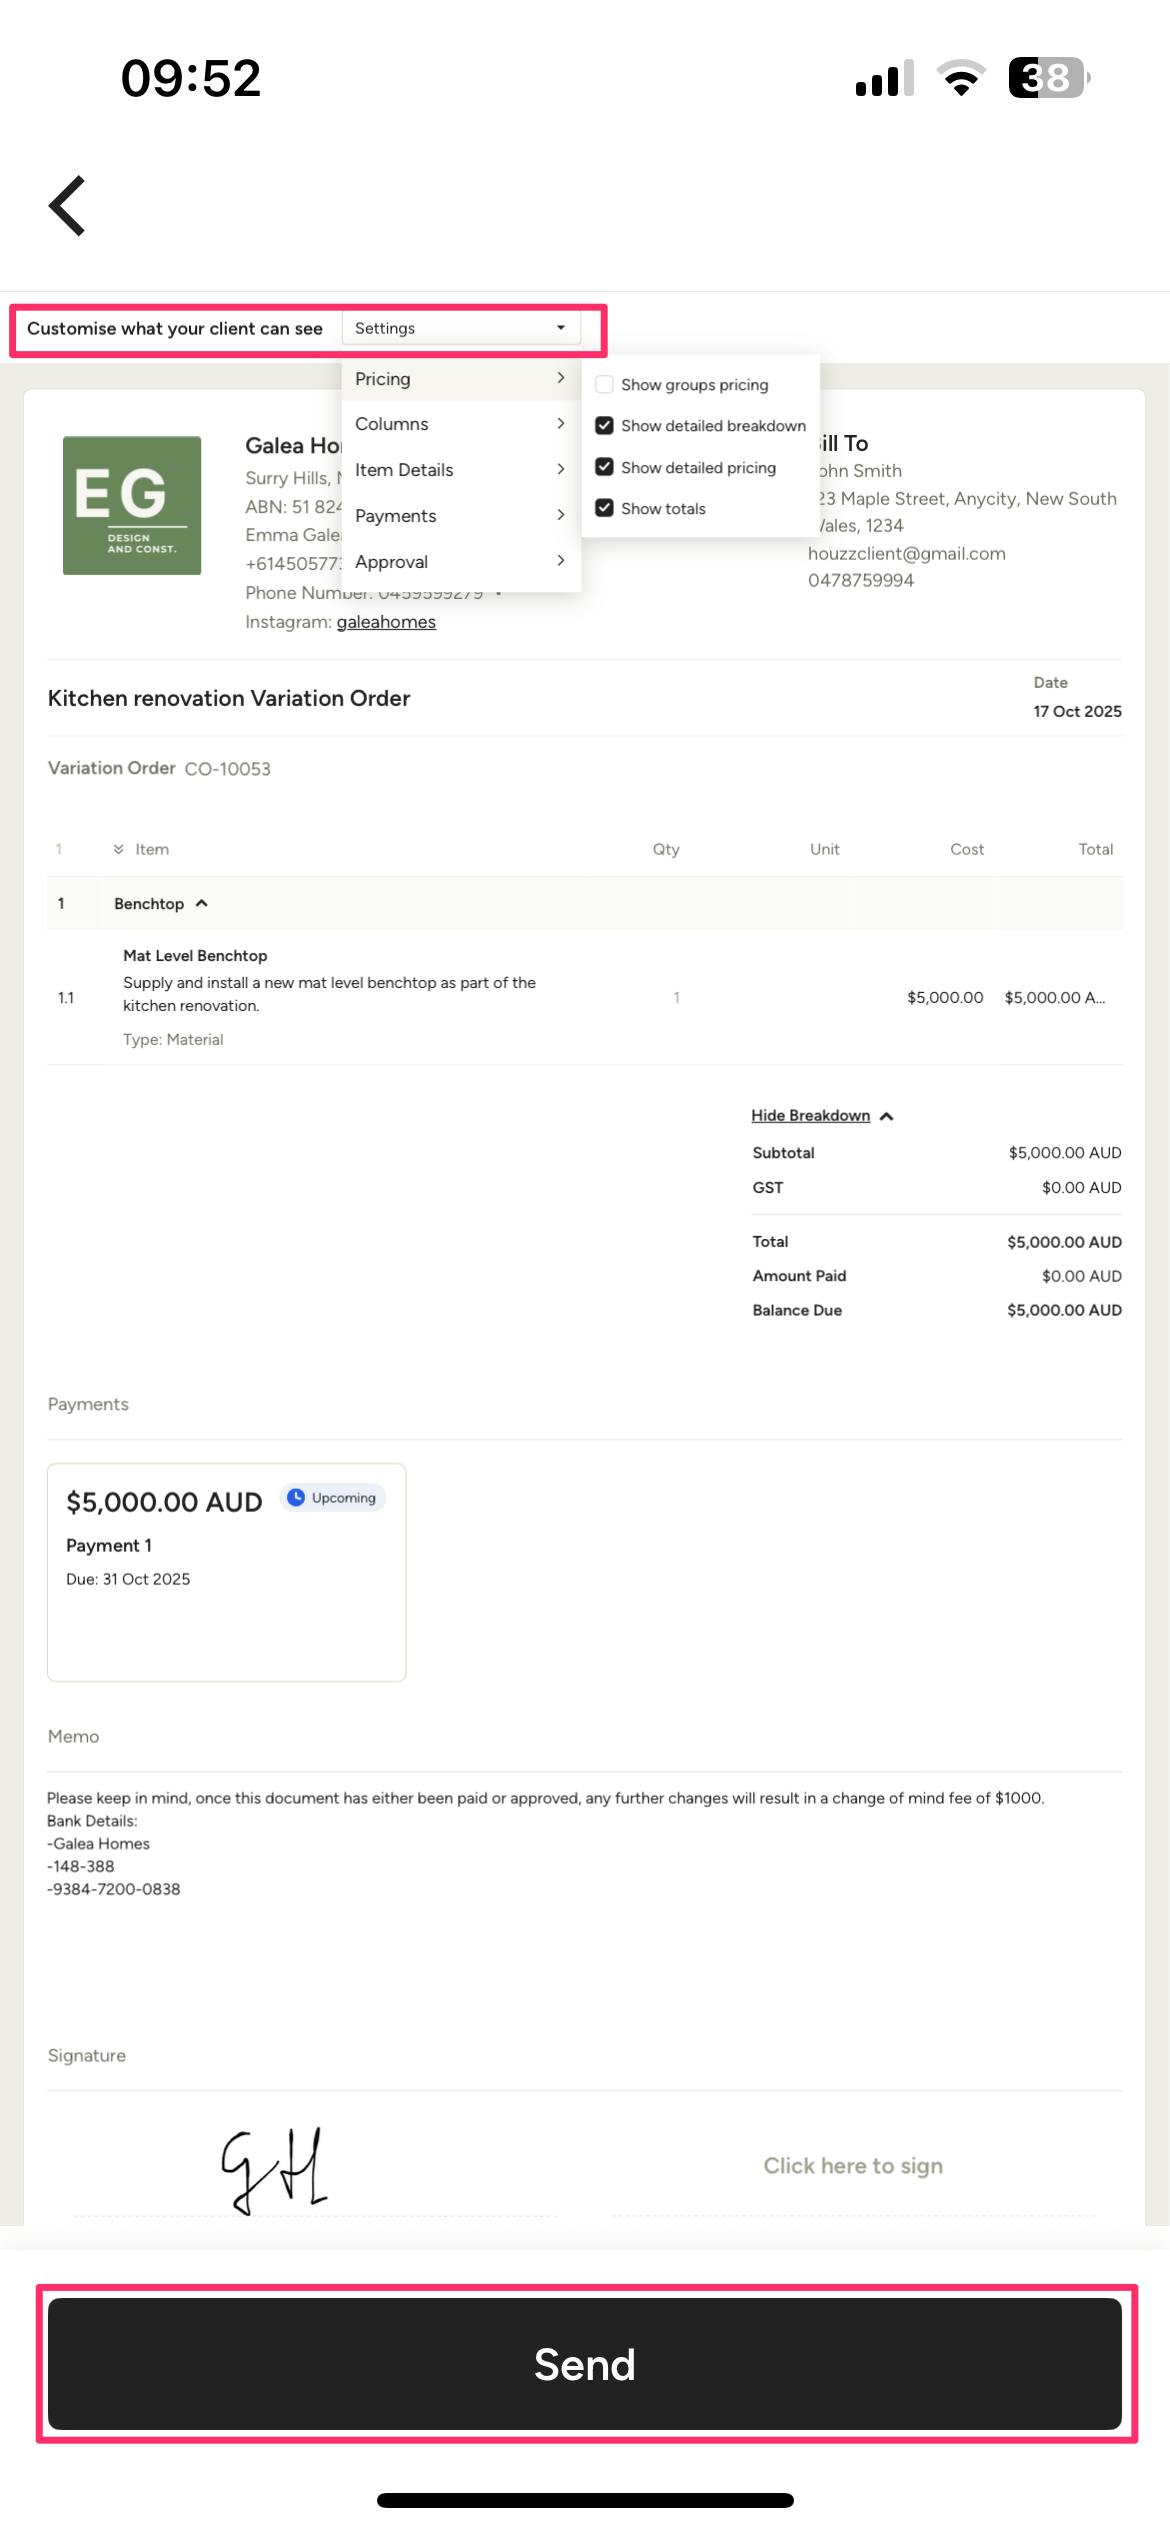
Task: Open the Columns submenu
Action: tap(461, 424)
